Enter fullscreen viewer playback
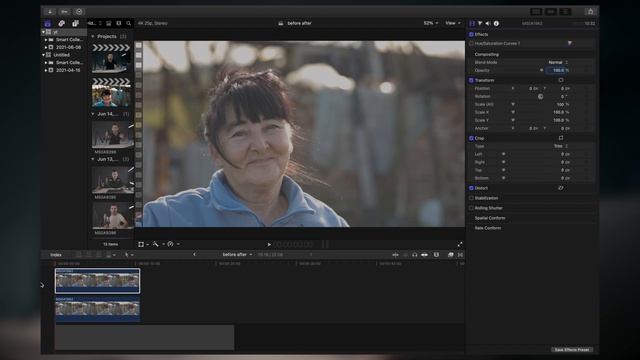 (x=460, y=244)
